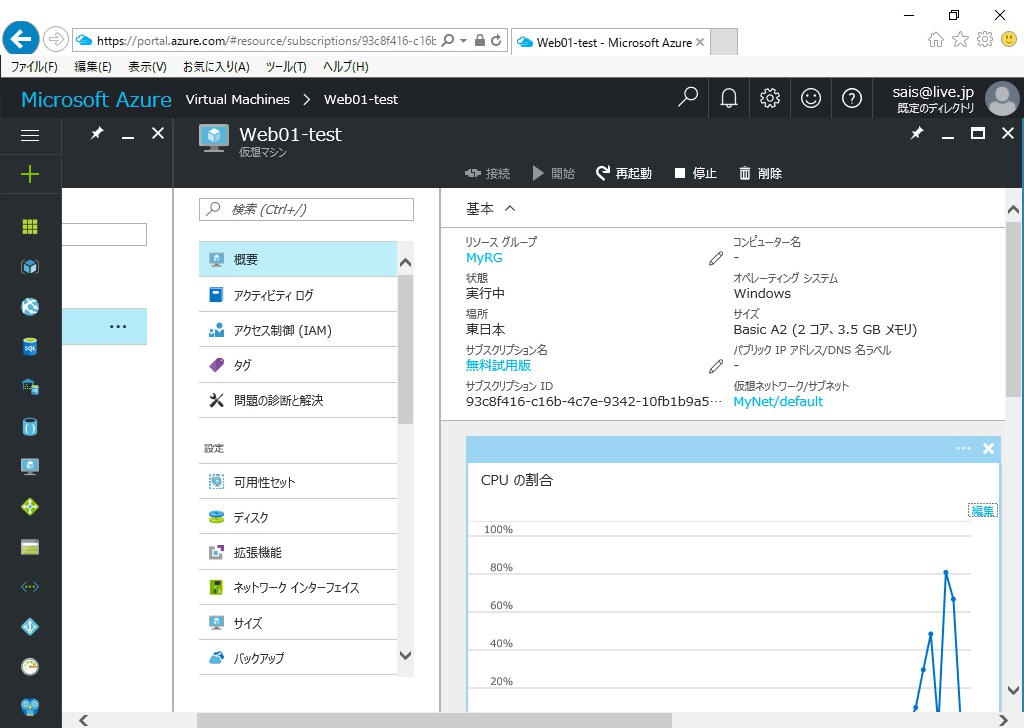Open the dashboard grid icon in sidebar

pyautogui.click(x=30, y=227)
